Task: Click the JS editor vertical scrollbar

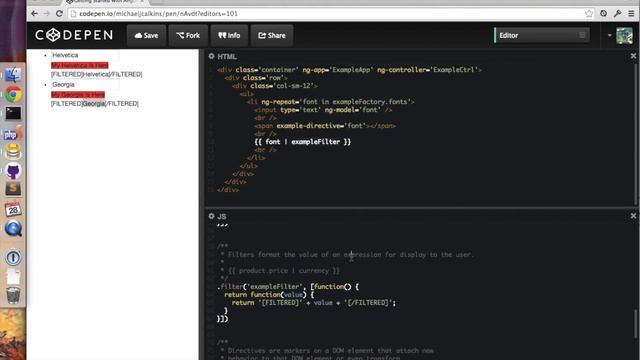Action: [x=635, y=324]
